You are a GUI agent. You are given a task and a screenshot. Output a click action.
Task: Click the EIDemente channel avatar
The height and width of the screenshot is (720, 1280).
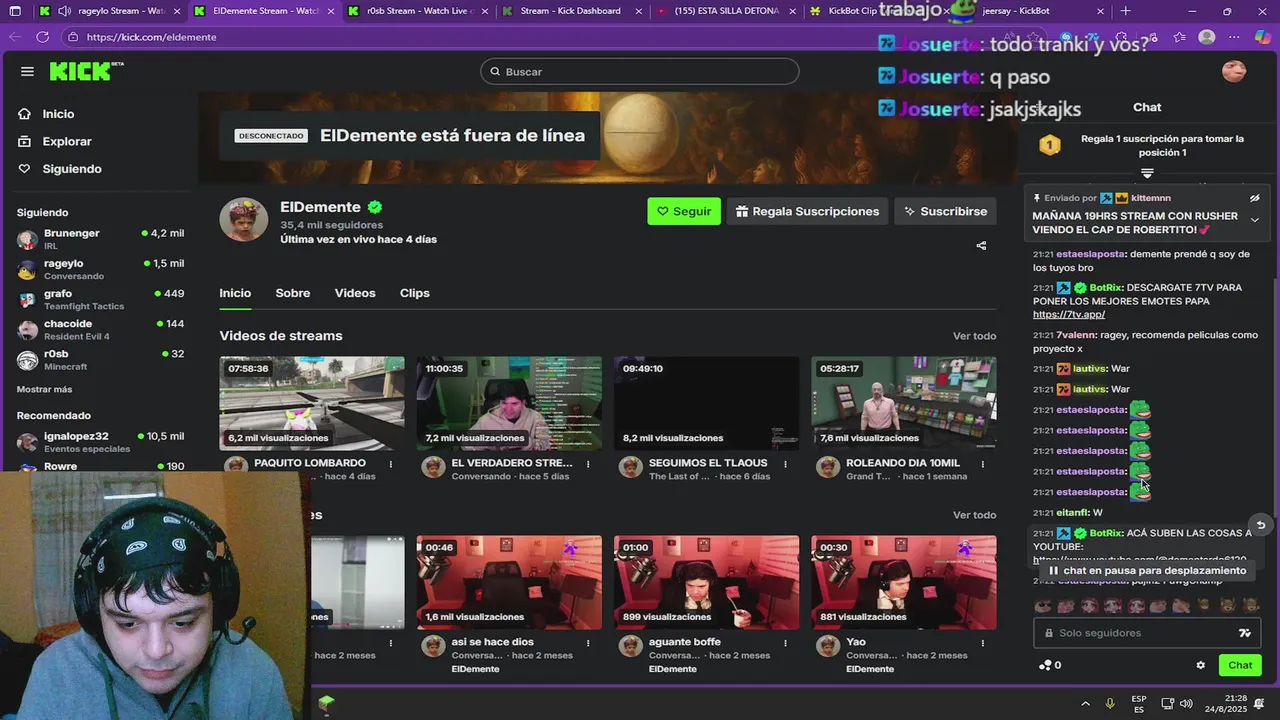pyautogui.click(x=244, y=220)
